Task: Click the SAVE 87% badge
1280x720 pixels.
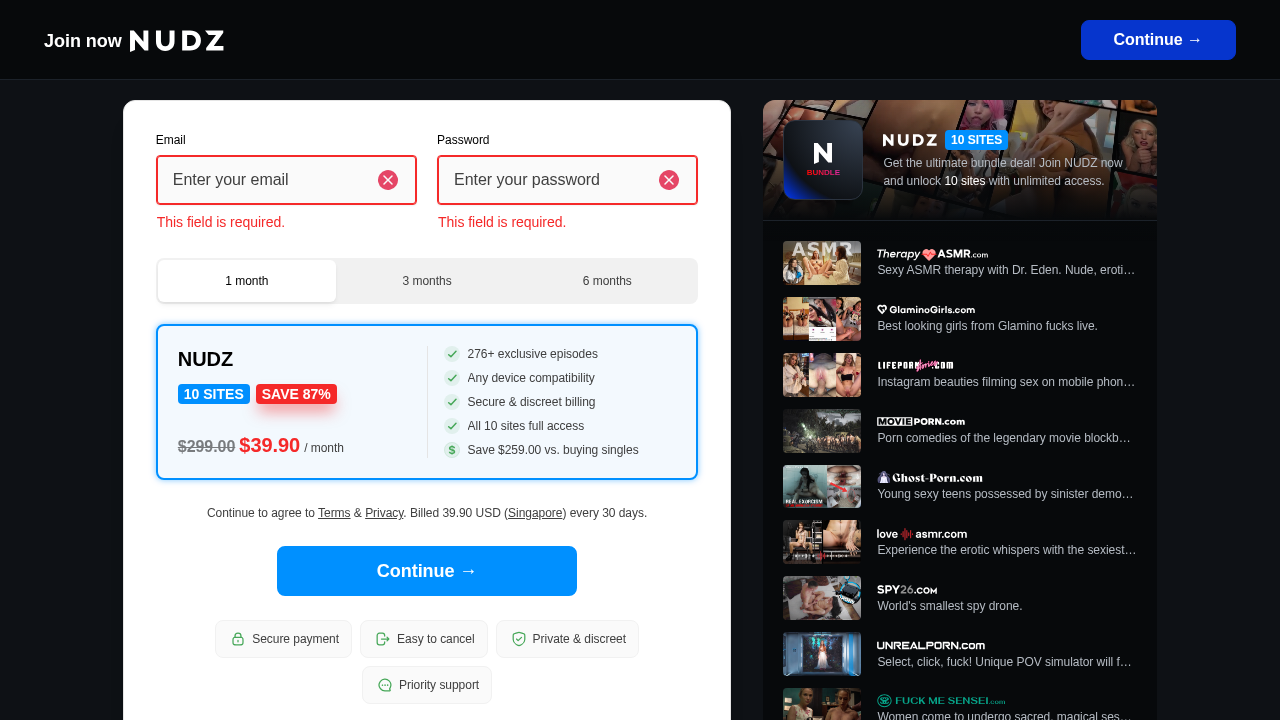Action: (296, 394)
